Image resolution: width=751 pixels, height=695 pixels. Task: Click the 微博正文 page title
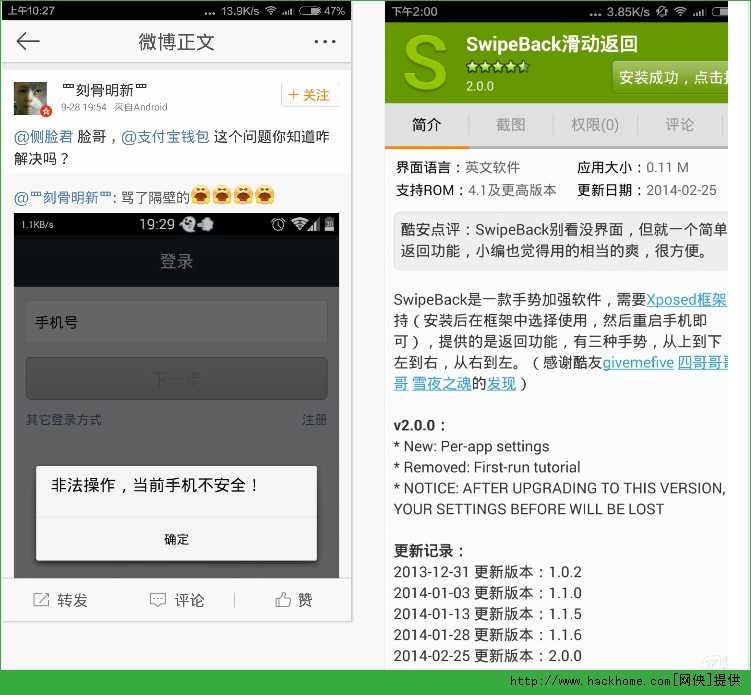pos(176,42)
